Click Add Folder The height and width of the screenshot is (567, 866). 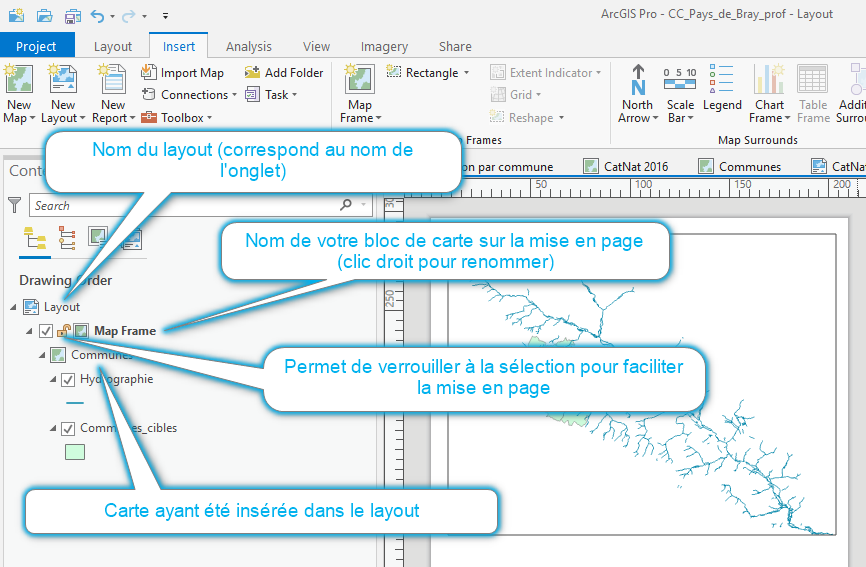coord(284,72)
